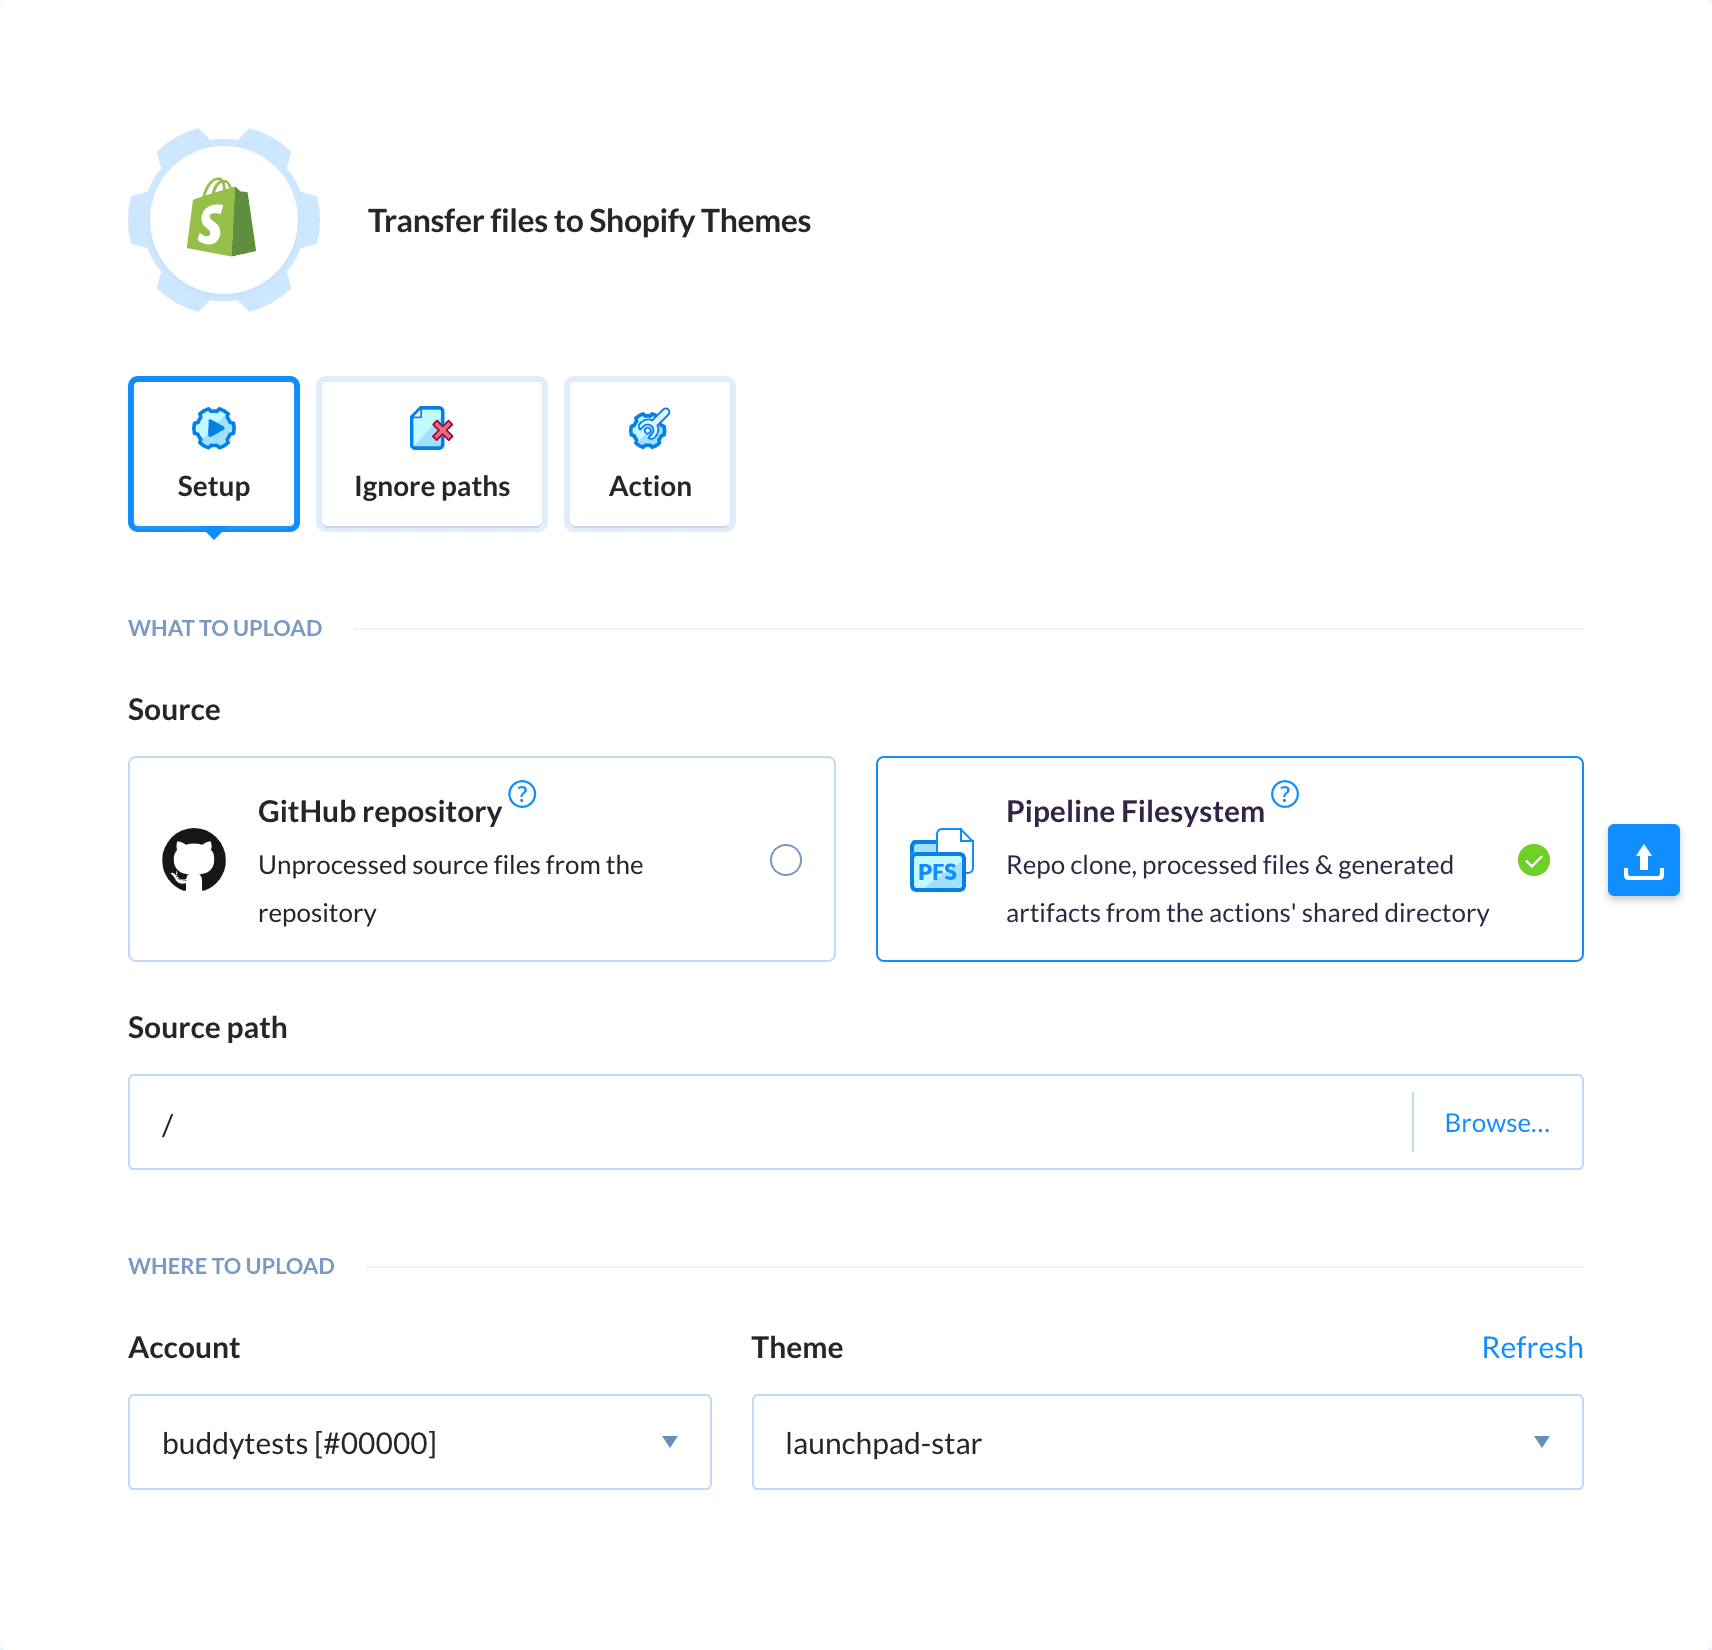Click the Browse link for Source path

(x=1498, y=1122)
